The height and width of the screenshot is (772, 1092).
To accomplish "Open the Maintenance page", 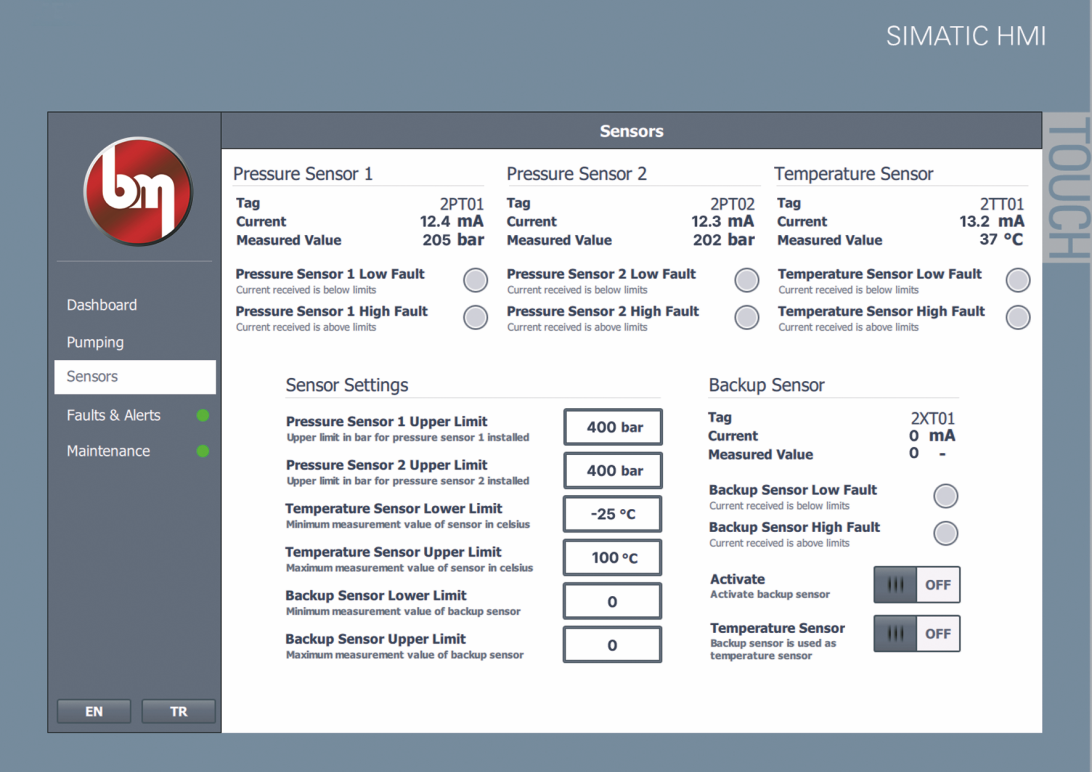I will tap(108, 451).
